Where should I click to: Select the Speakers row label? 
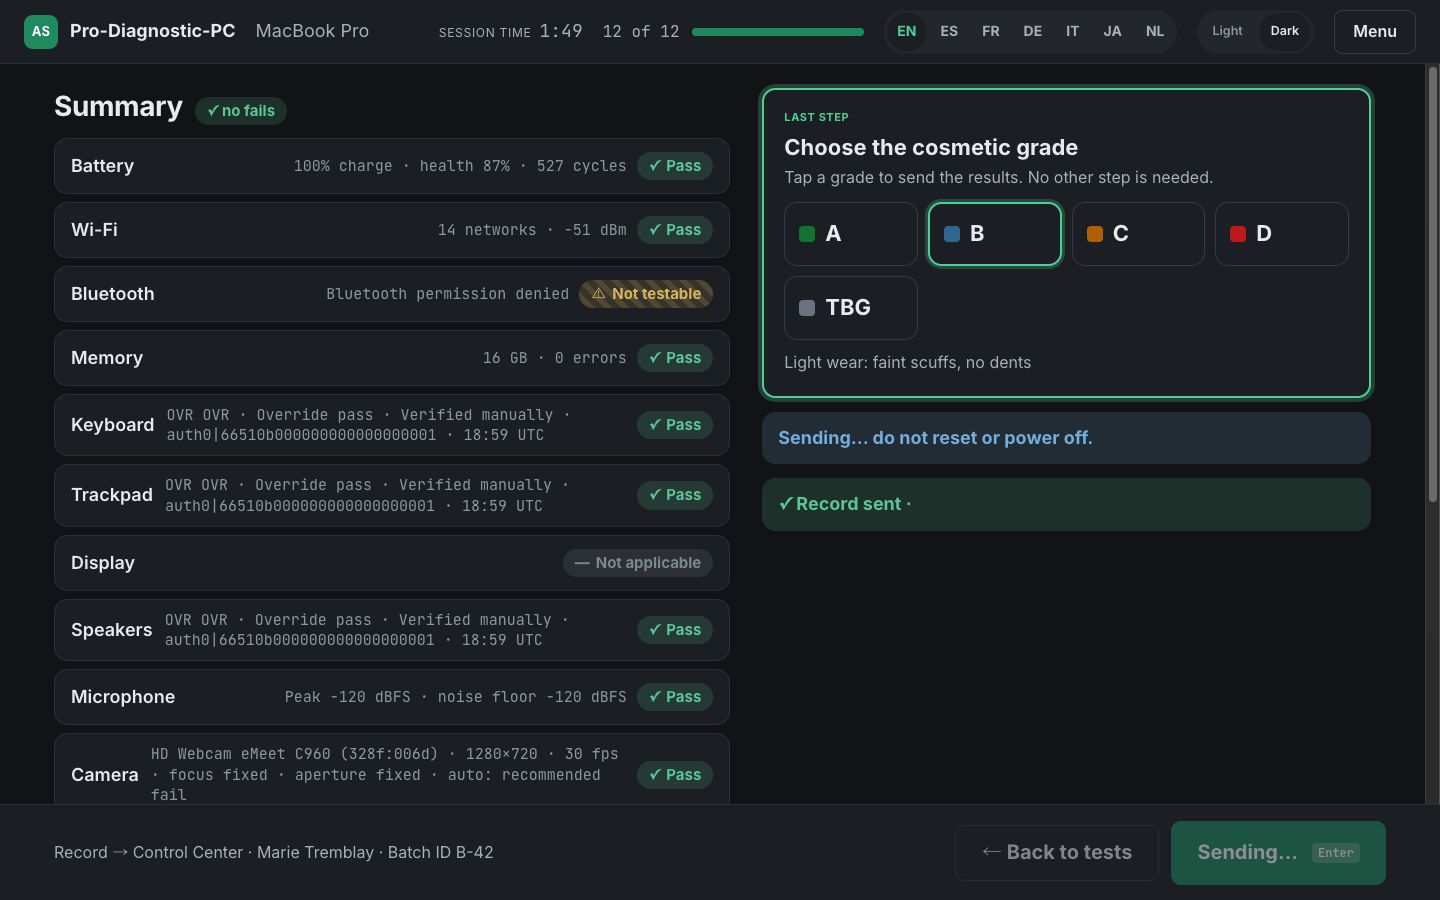112,630
